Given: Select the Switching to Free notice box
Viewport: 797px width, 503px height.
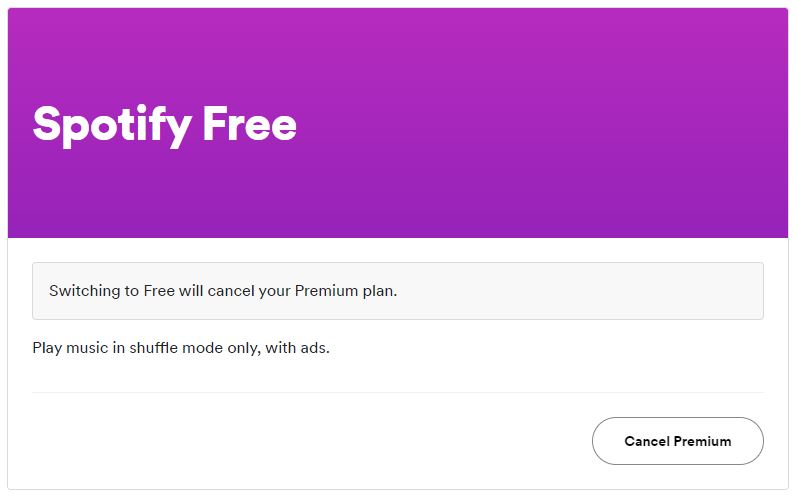Looking at the screenshot, I should 398,291.
